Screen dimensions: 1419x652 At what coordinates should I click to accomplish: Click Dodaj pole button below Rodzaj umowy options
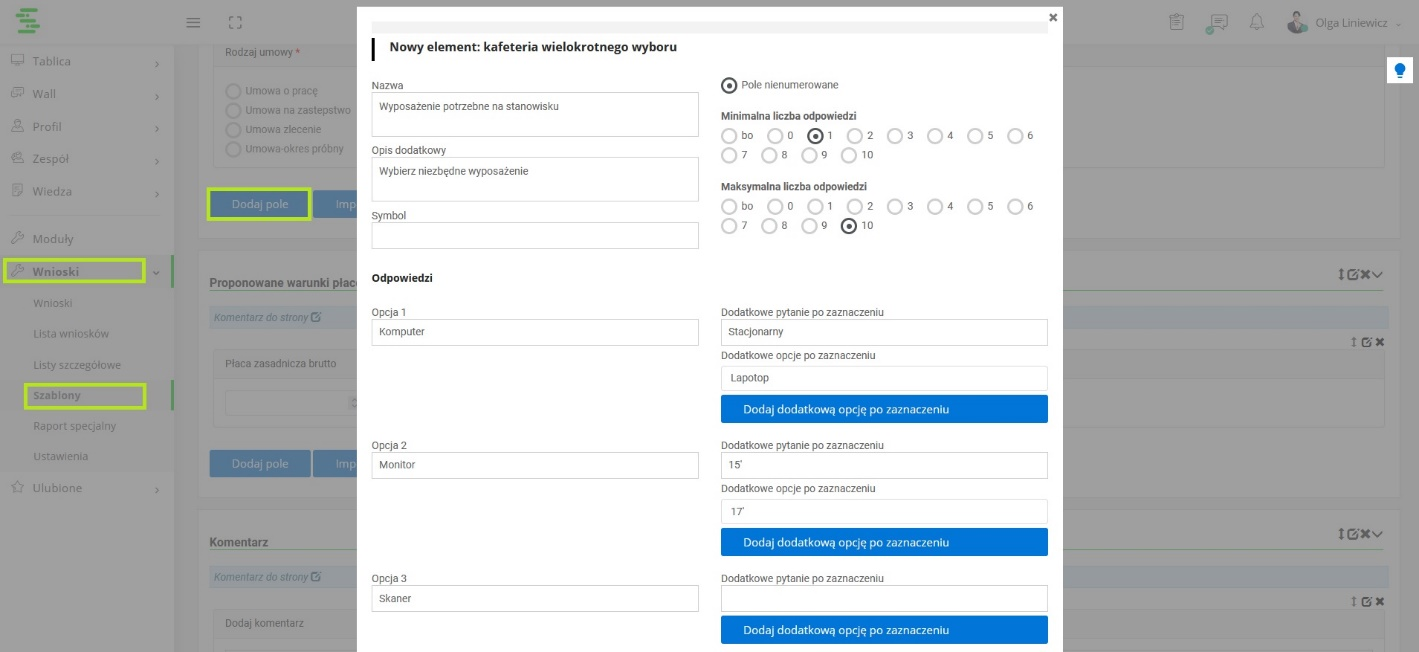pos(260,204)
